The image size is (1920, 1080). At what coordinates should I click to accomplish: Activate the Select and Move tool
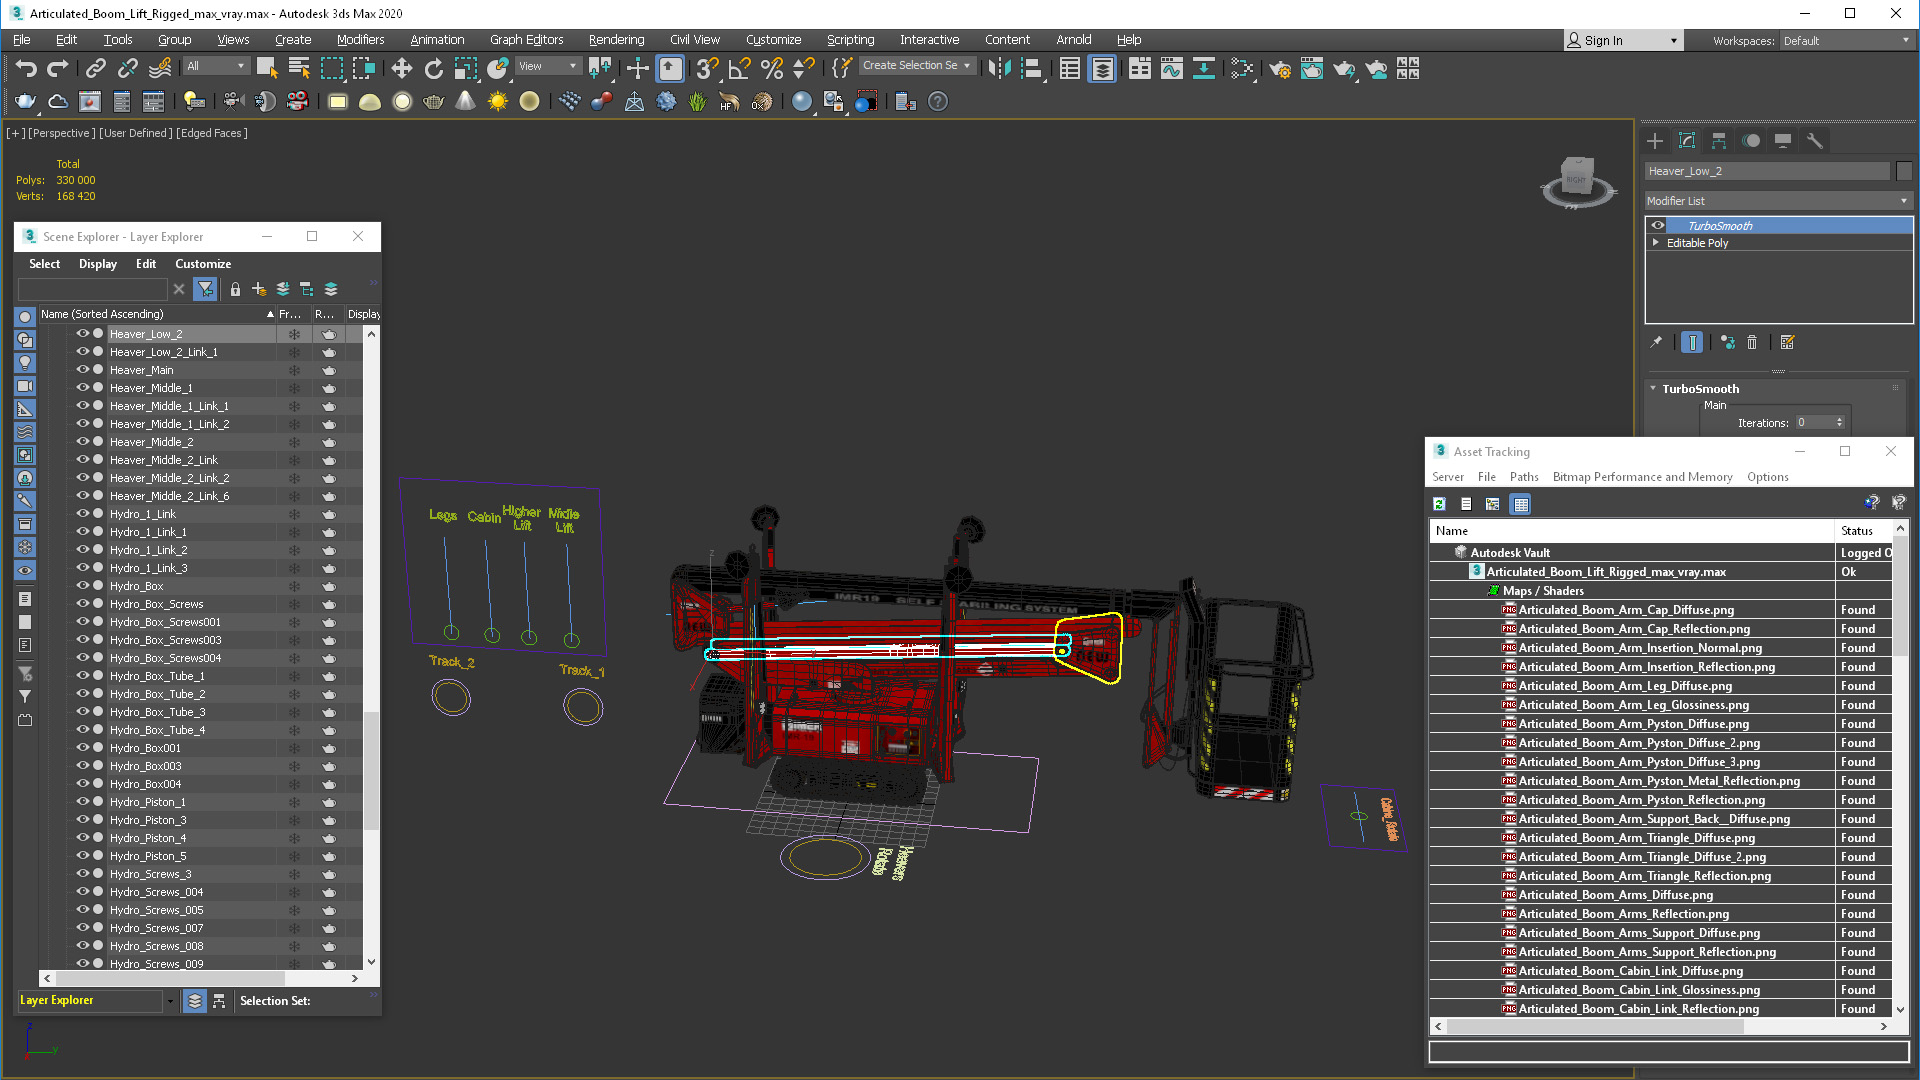[x=401, y=68]
